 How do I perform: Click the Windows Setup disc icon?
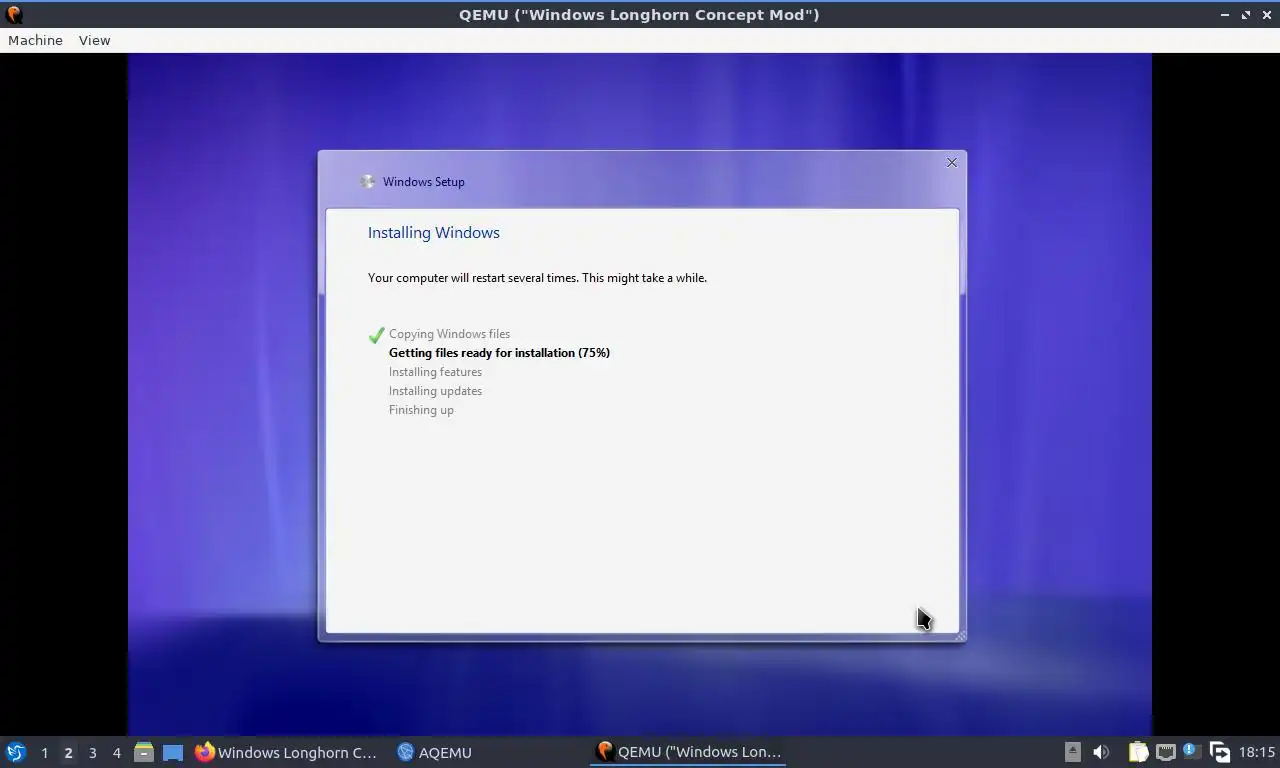click(x=368, y=181)
